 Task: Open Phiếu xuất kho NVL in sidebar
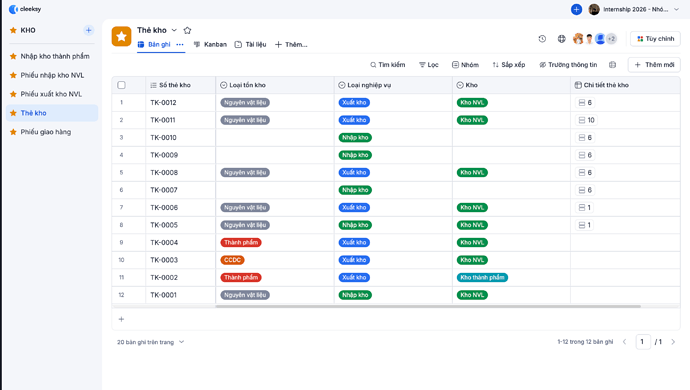[x=52, y=94]
